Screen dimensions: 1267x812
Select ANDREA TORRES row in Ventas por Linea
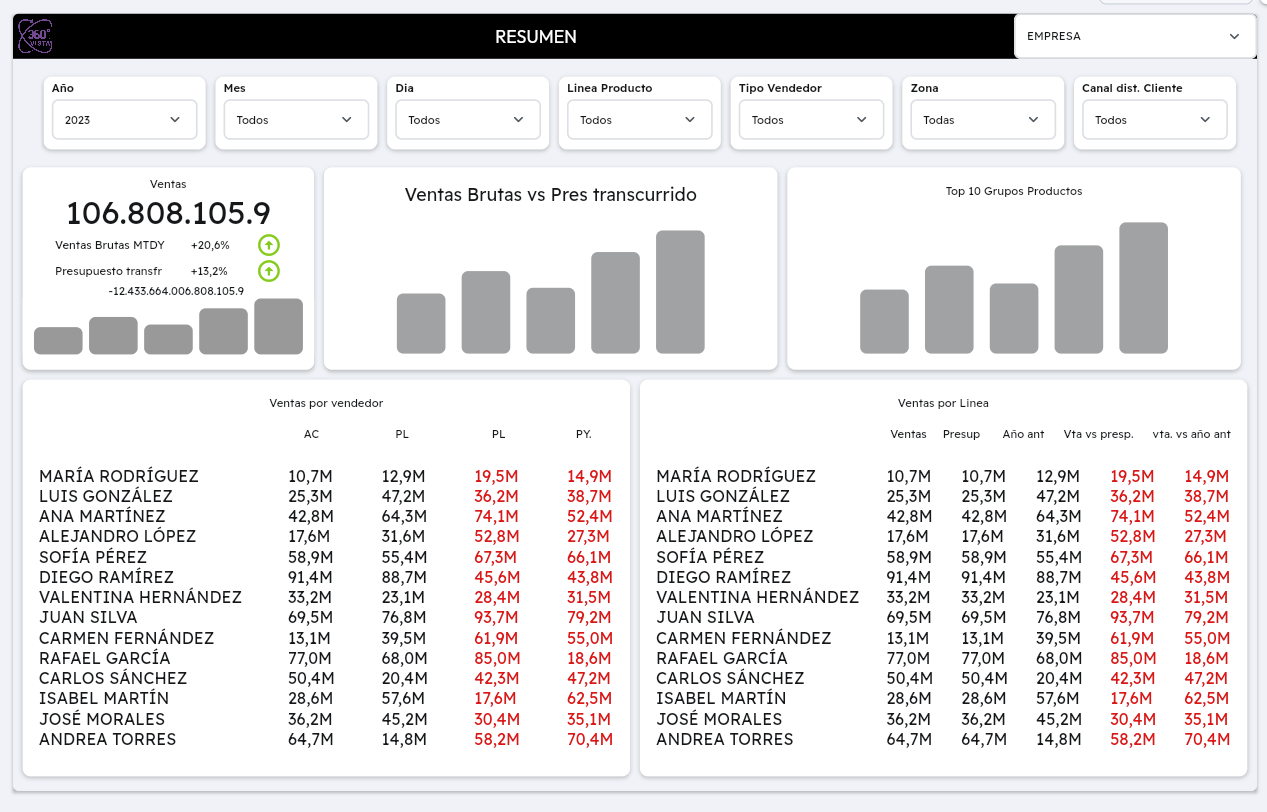tap(724, 740)
